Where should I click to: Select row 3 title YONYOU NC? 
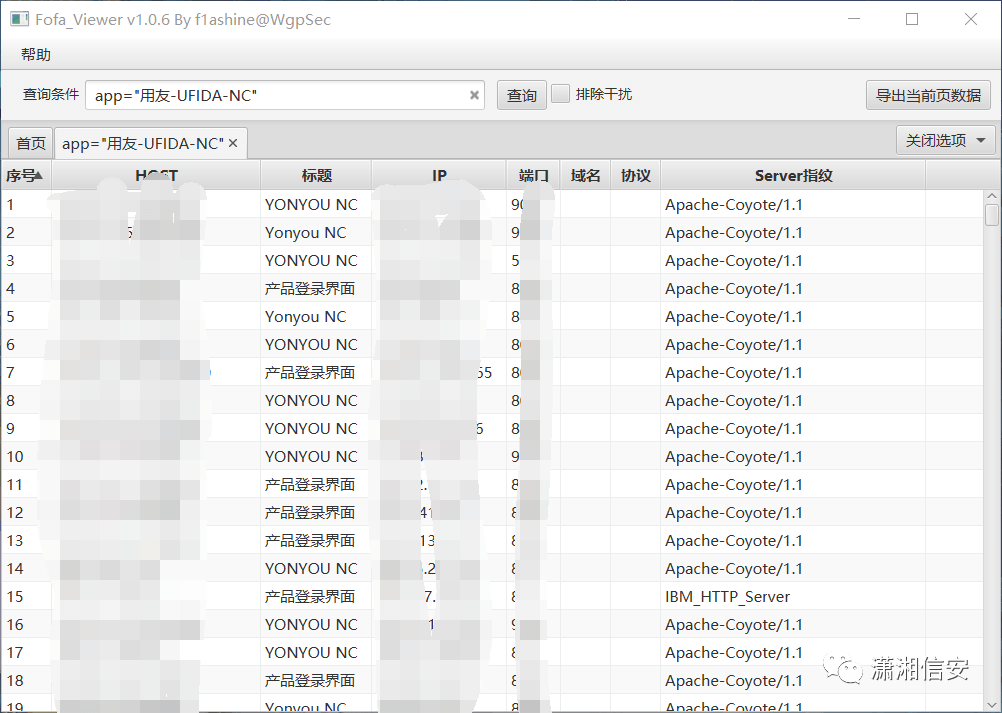(311, 261)
